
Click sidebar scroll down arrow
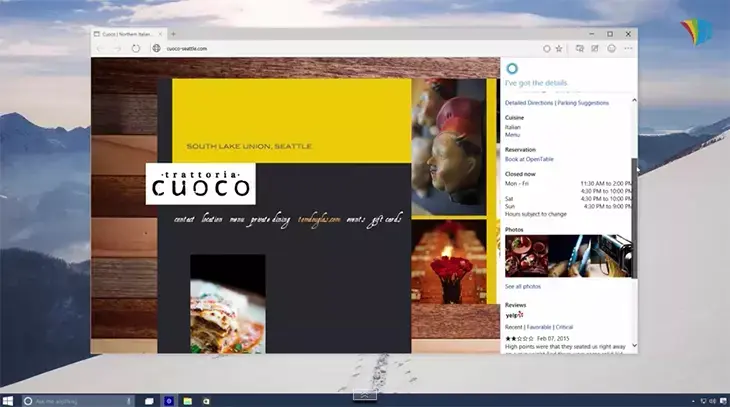pyautogui.click(x=634, y=345)
